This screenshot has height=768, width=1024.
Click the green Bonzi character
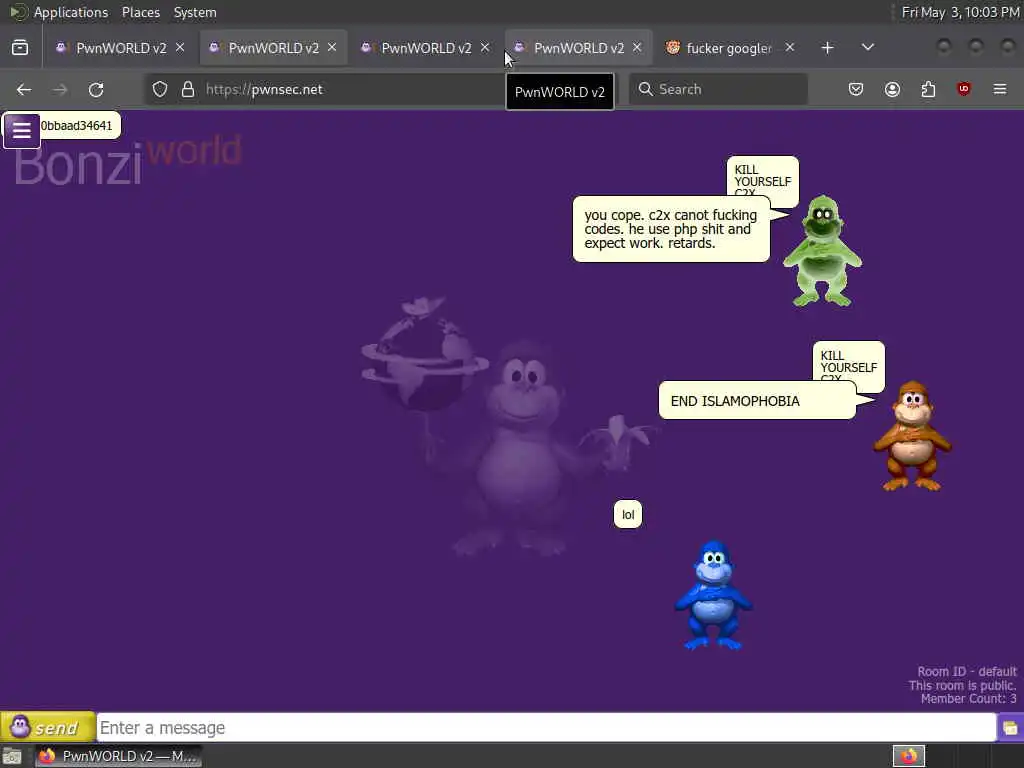822,251
